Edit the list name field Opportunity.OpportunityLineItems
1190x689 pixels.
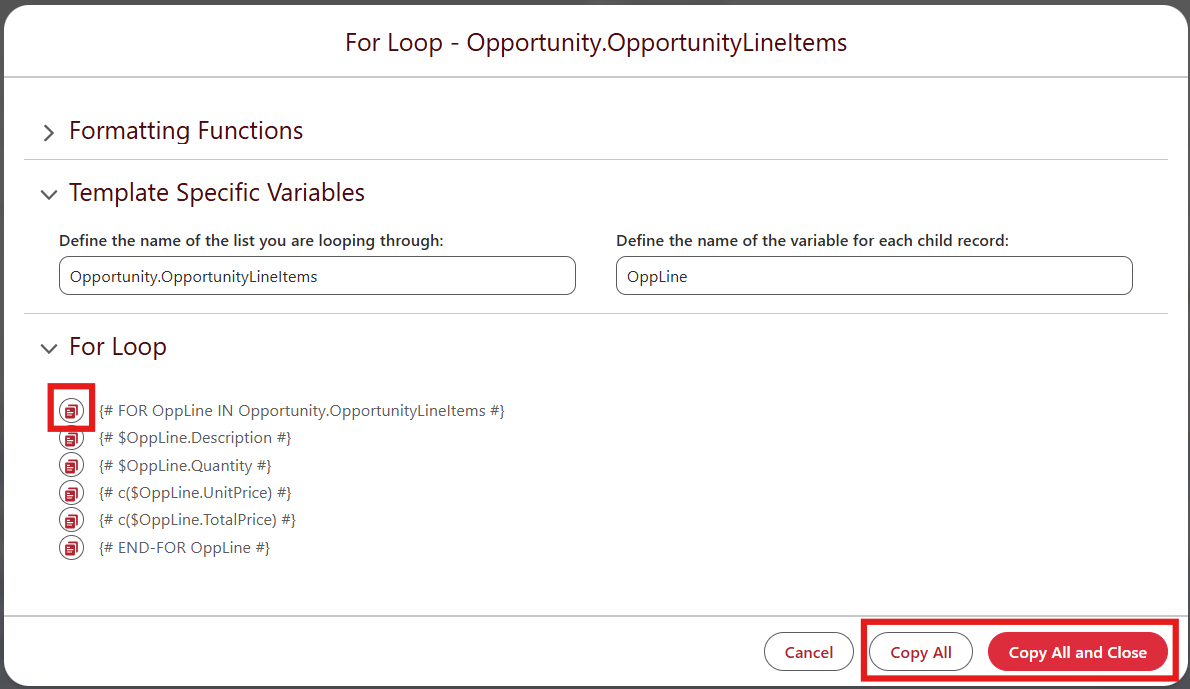pos(317,275)
